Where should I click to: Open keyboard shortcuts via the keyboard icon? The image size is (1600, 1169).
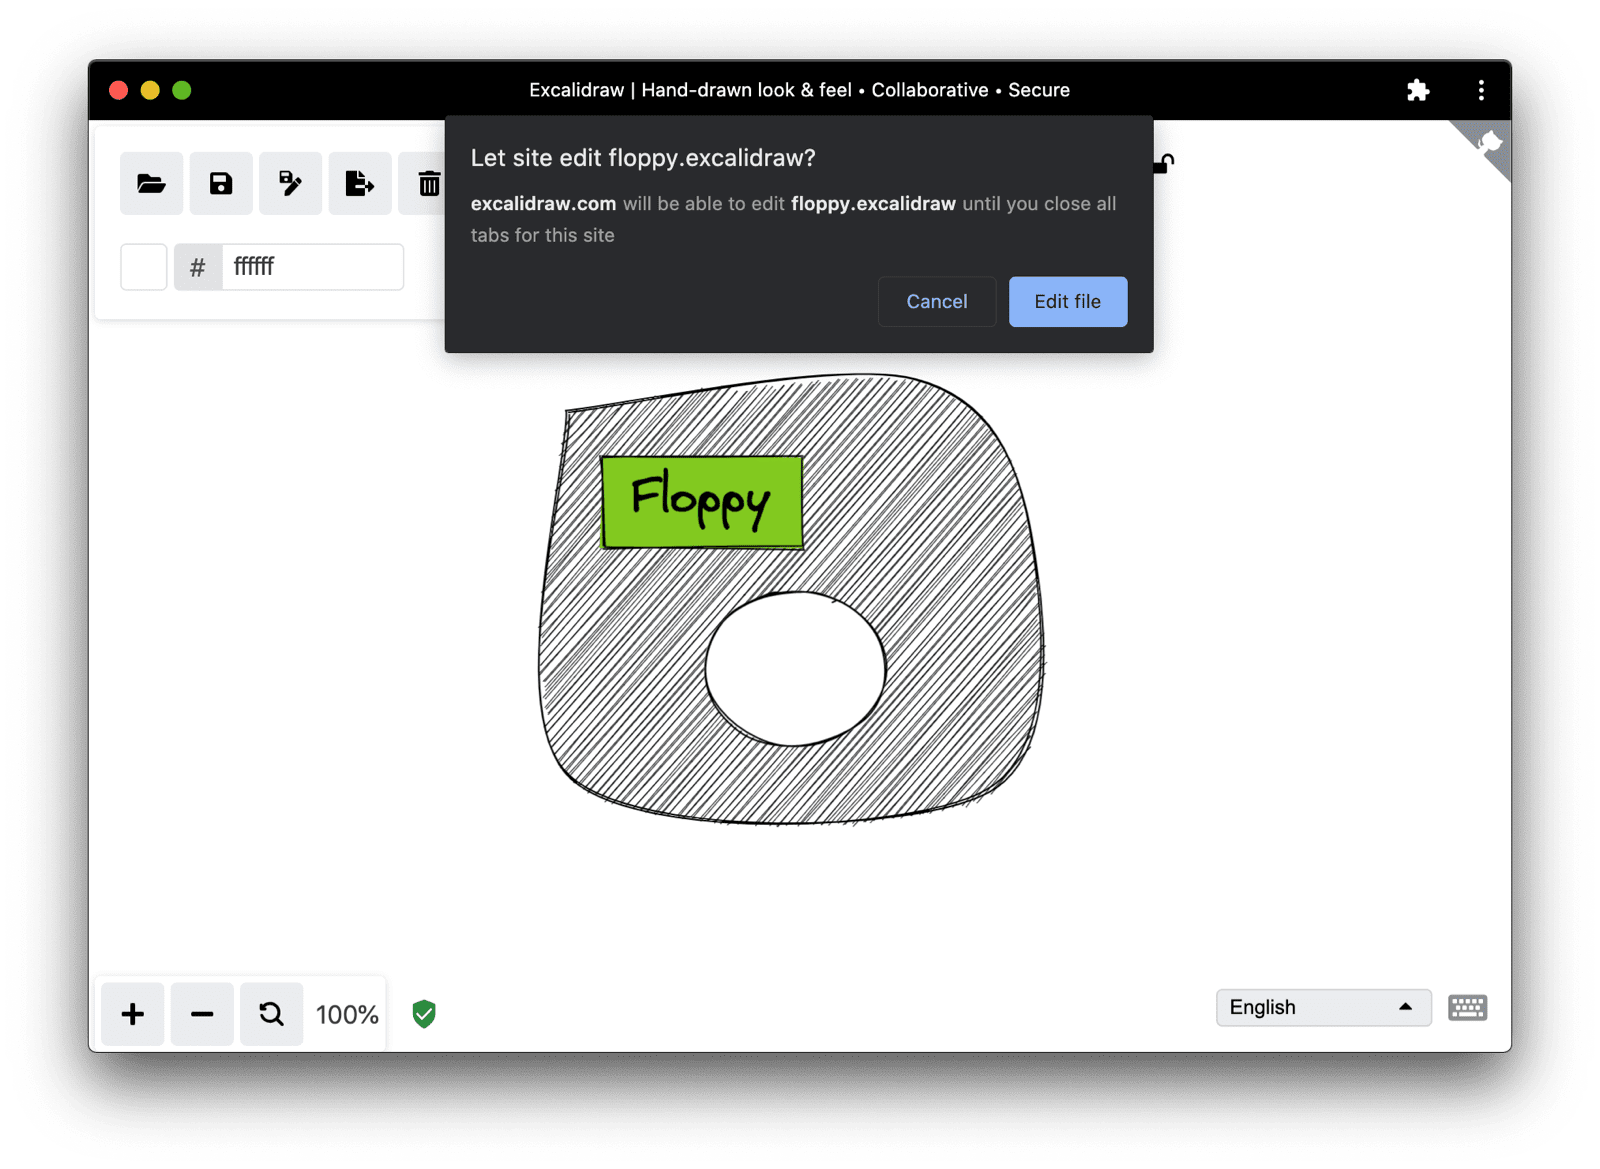pos(1467,1007)
